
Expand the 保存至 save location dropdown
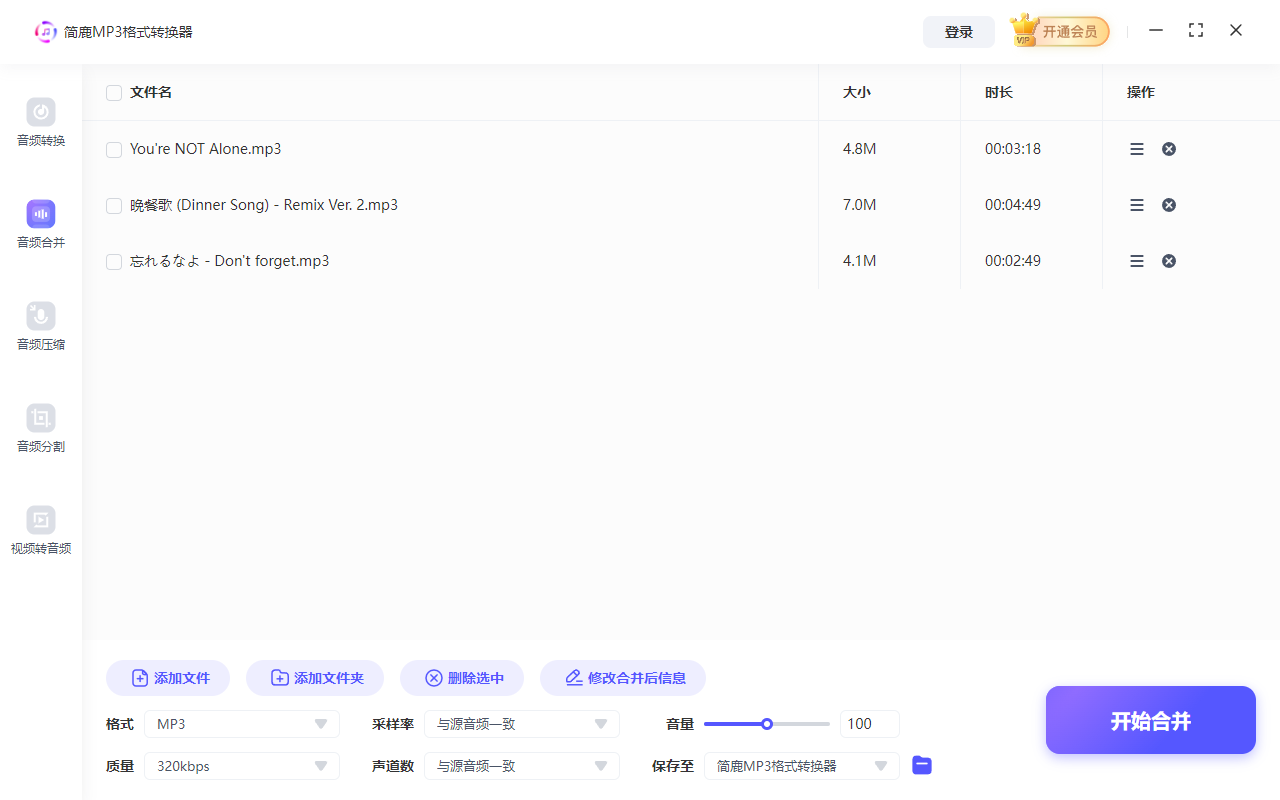[802, 766]
